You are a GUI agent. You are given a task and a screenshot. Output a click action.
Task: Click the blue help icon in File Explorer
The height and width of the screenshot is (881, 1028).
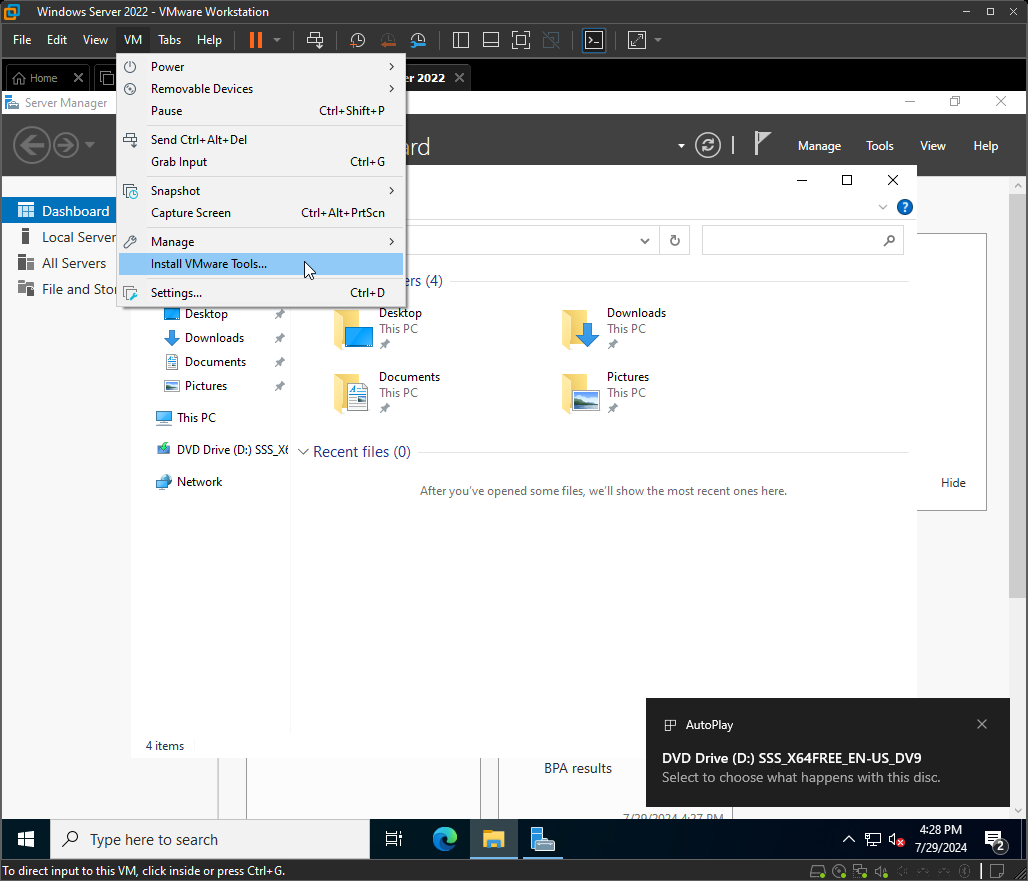pos(905,207)
